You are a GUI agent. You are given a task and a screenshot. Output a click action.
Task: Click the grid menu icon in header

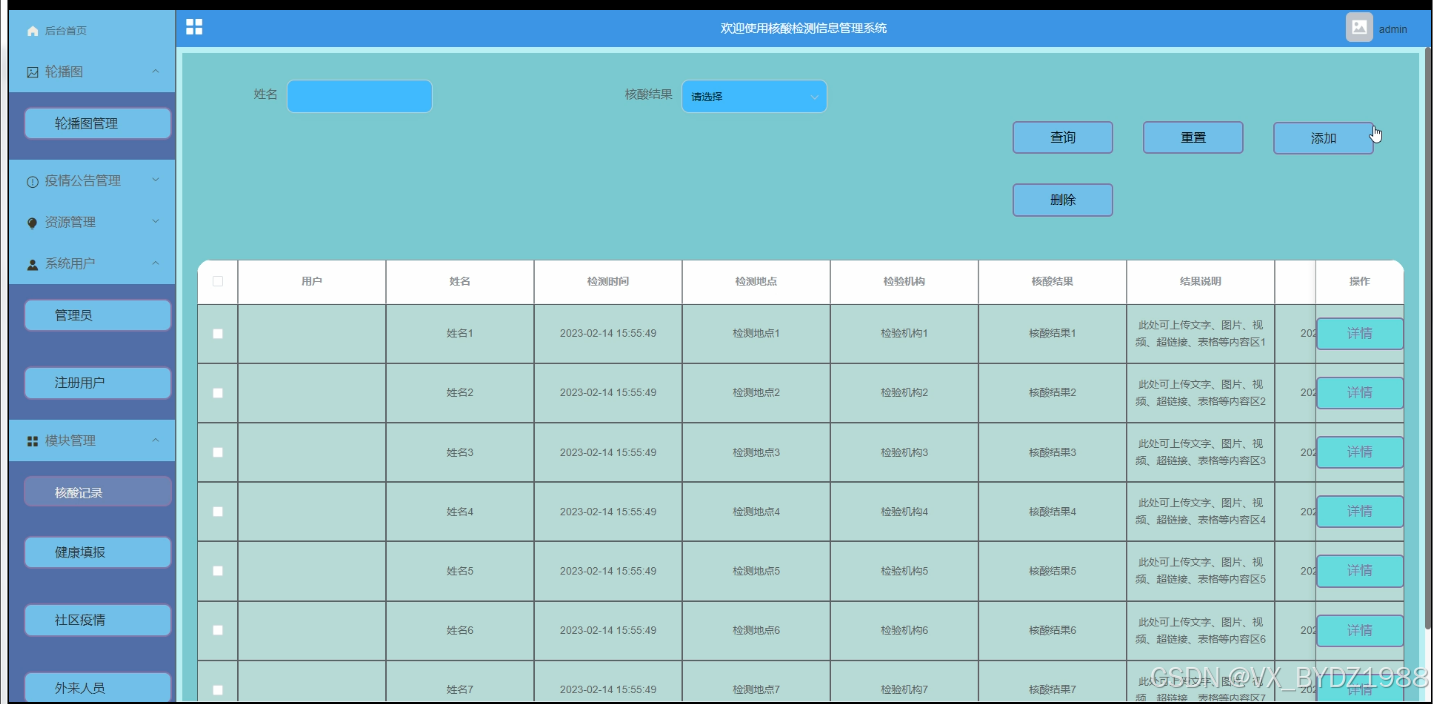coord(194,27)
